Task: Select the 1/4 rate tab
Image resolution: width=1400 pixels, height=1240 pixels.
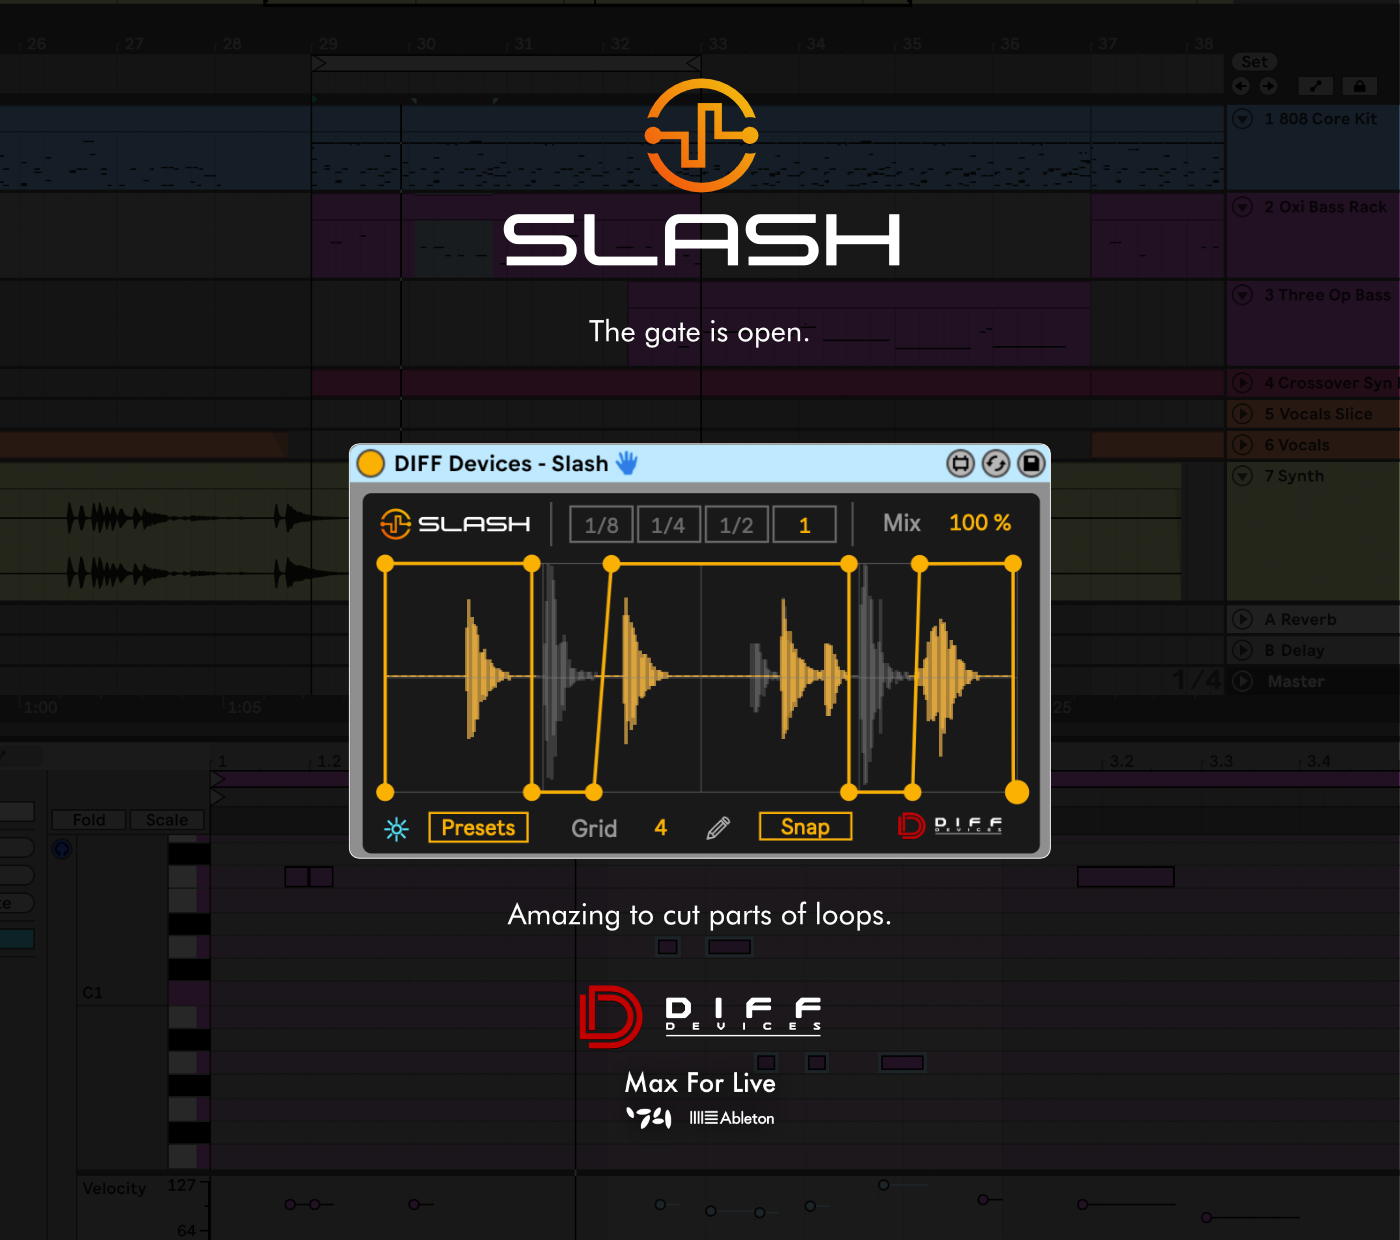Action: [x=668, y=525]
